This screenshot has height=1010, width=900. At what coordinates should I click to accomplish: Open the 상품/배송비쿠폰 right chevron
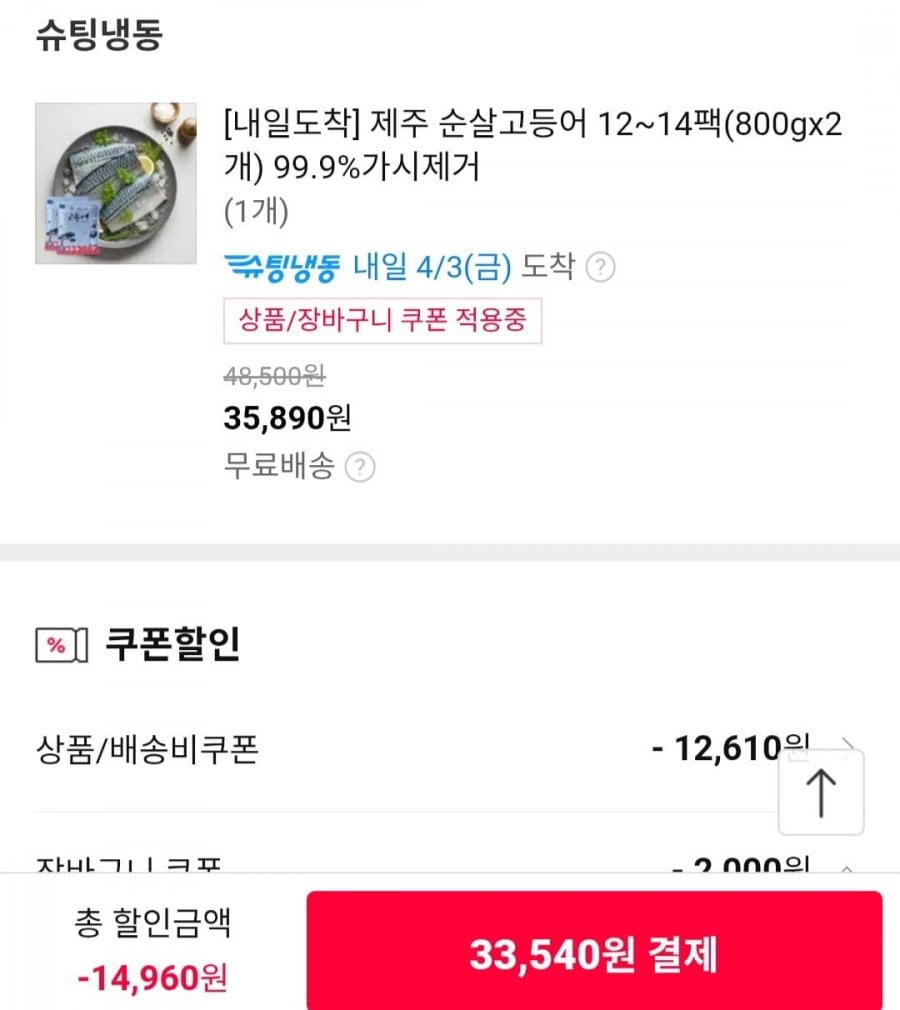click(x=849, y=746)
